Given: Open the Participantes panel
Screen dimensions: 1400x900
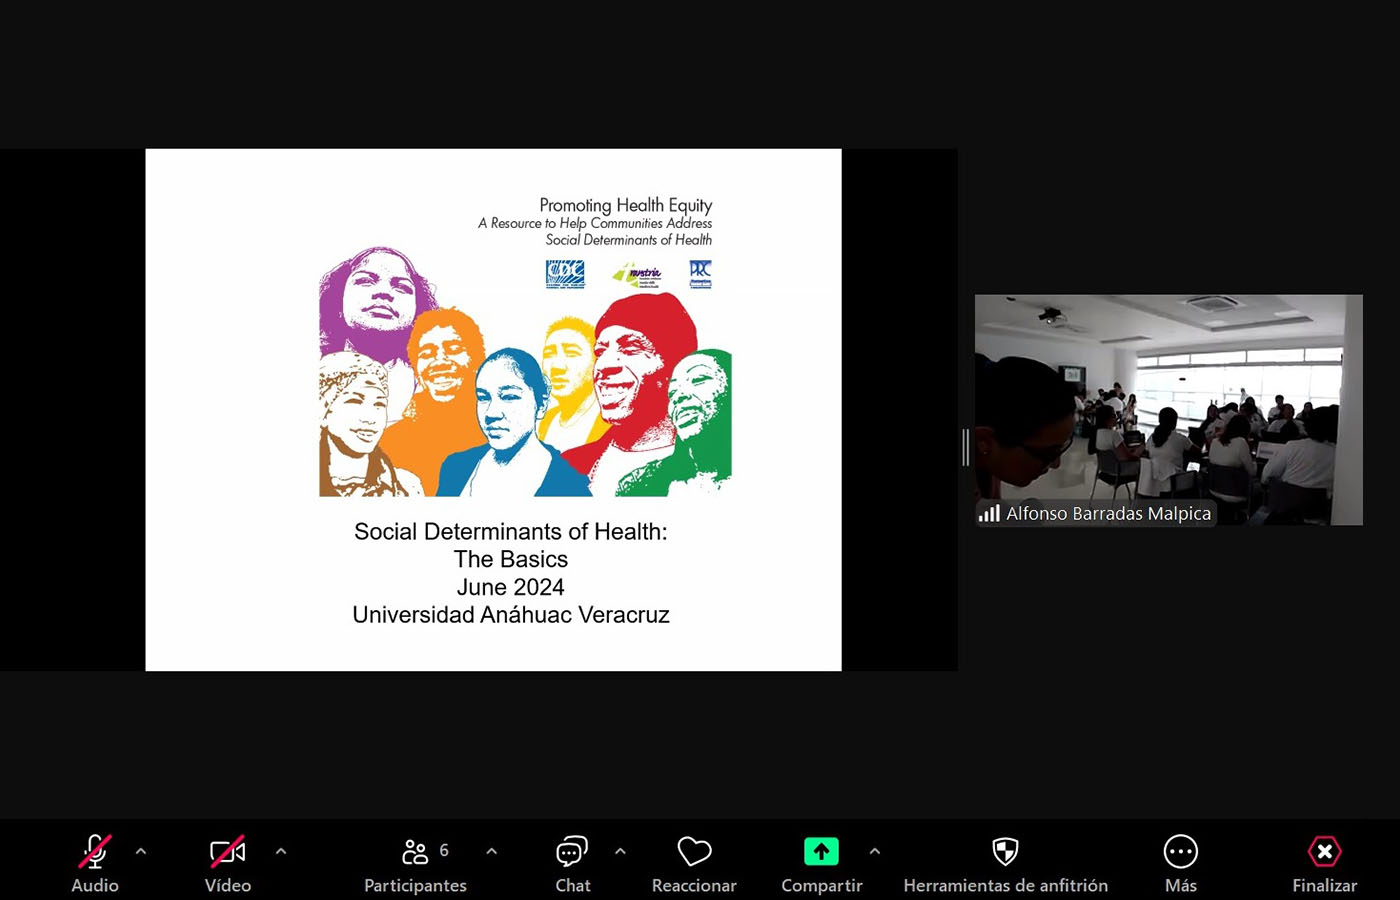Looking at the screenshot, I should [415, 864].
